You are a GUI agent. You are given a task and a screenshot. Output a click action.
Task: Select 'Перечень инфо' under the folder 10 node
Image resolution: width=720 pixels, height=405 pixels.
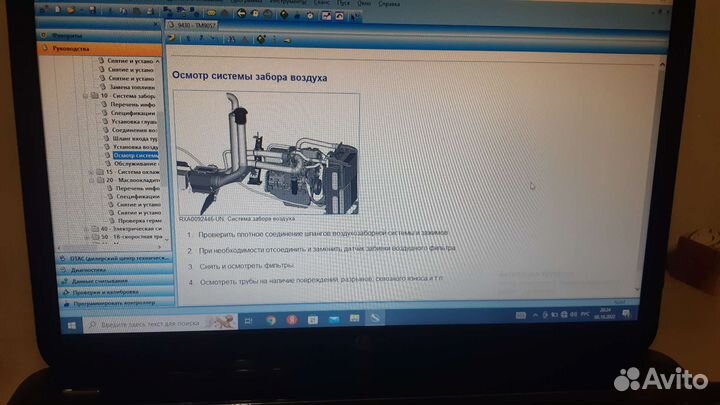coord(133,105)
